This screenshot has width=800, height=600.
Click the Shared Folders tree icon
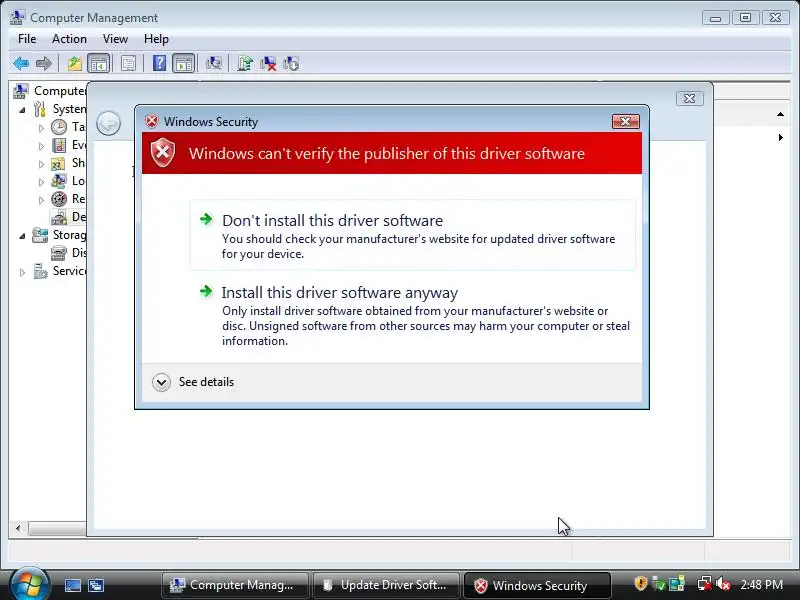(x=58, y=163)
